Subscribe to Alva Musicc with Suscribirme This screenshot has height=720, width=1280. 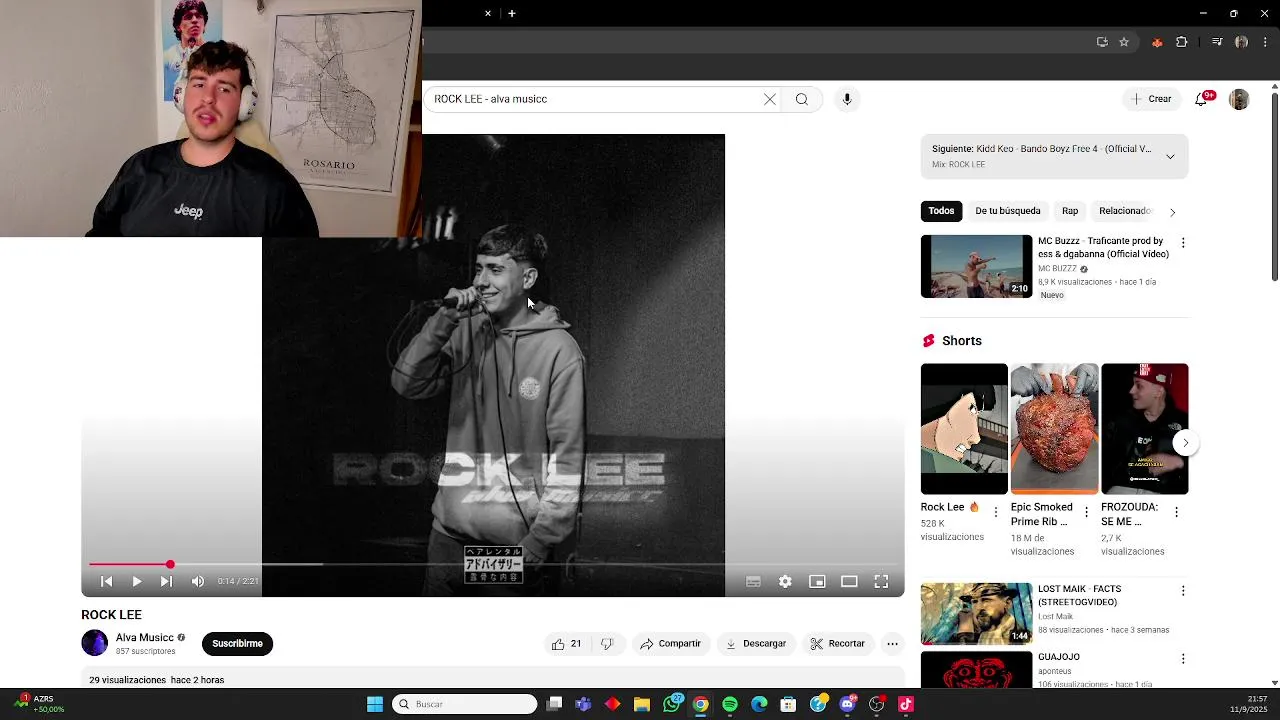[x=237, y=643]
